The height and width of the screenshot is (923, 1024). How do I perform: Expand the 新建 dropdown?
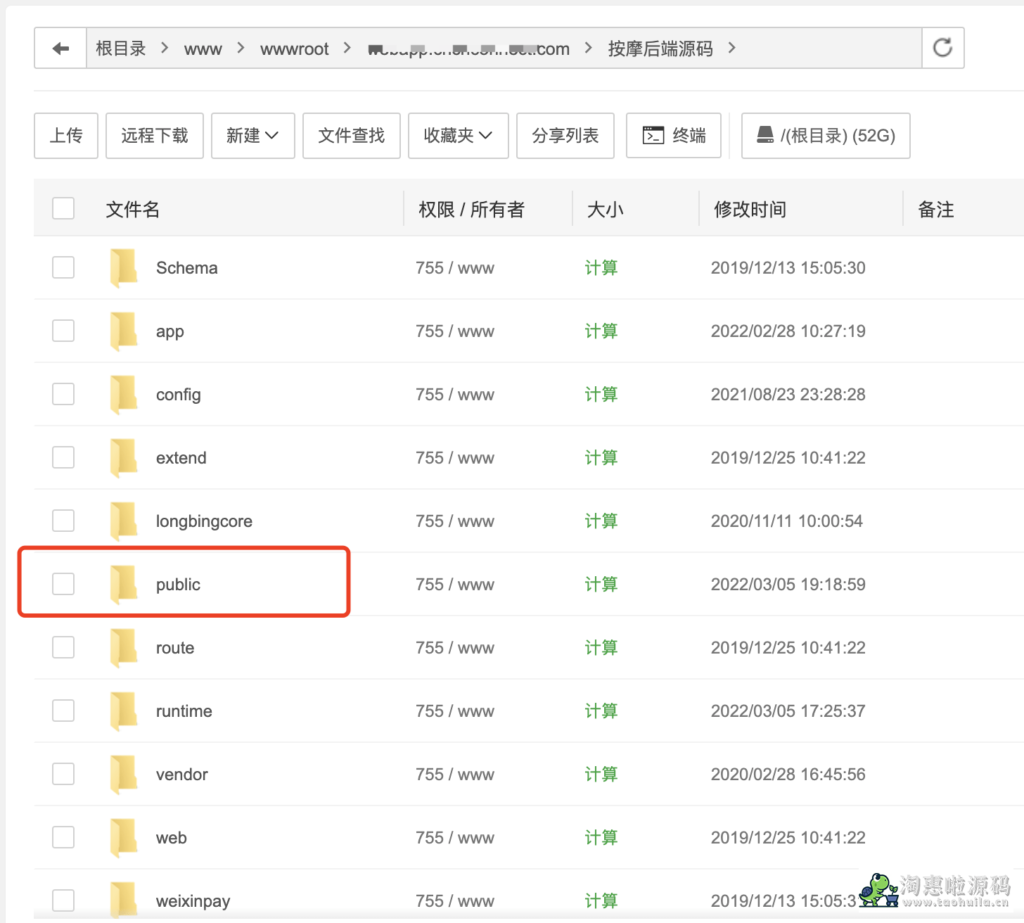click(252, 135)
